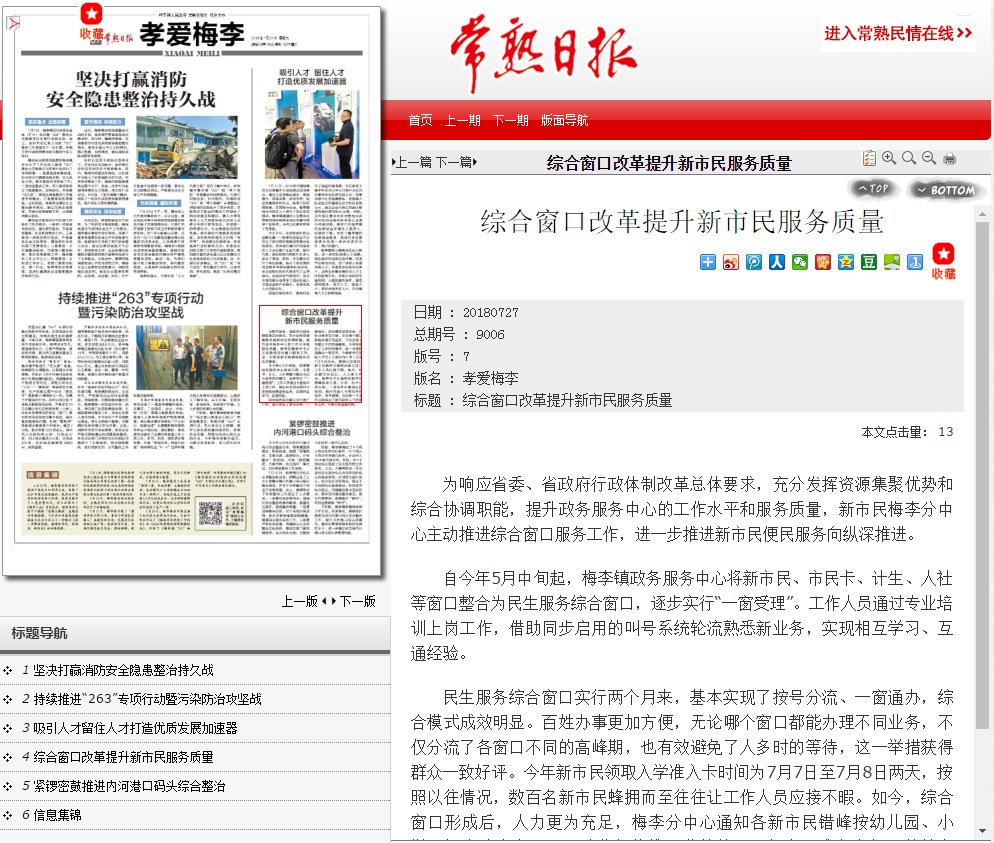Open more share options plus icon
The width and height of the screenshot is (994, 843).
[x=707, y=262]
